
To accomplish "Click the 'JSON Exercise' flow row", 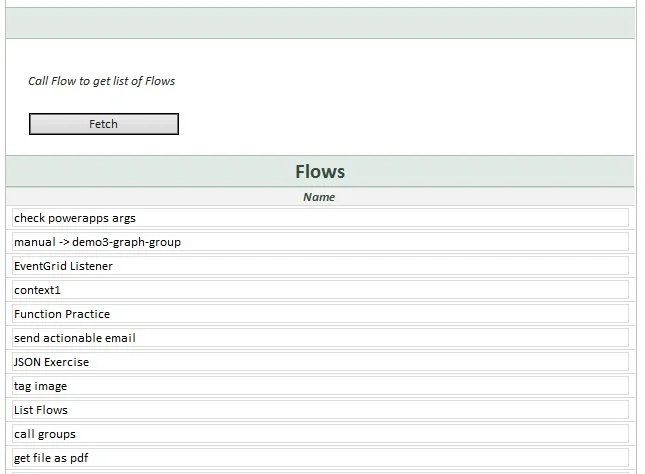I will point(320,362).
